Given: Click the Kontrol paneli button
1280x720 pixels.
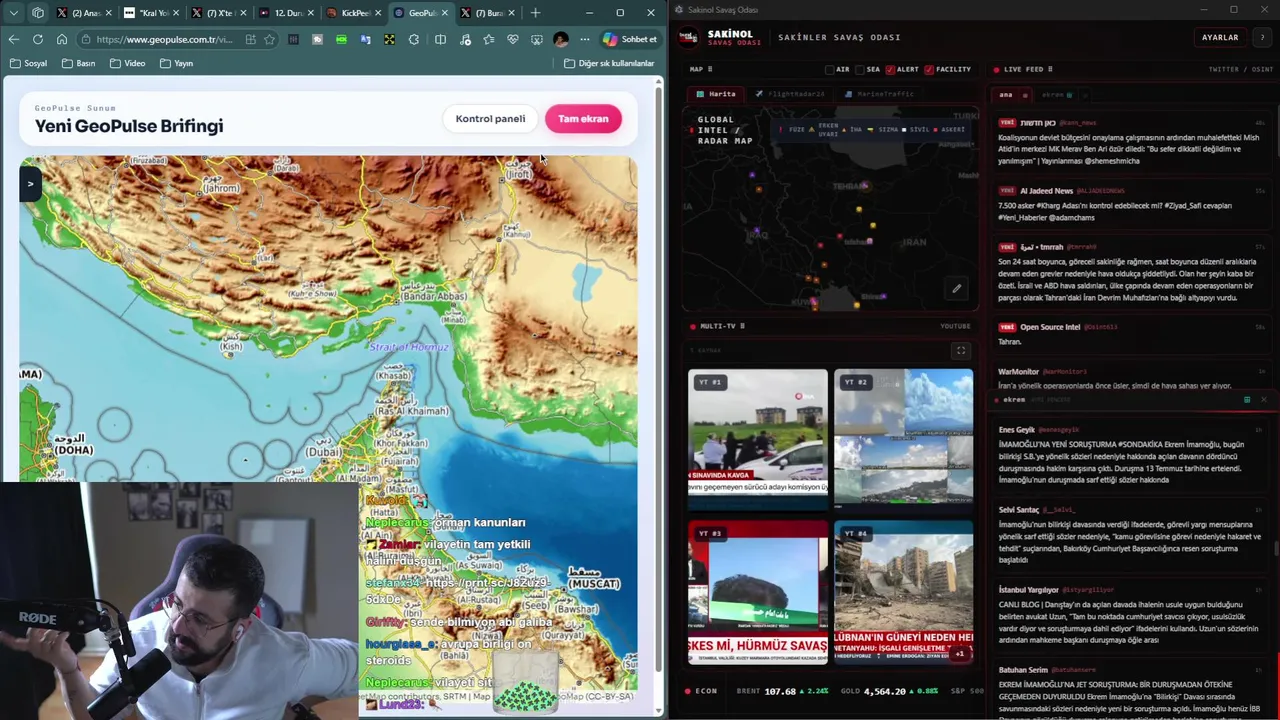Looking at the screenshot, I should click(490, 119).
